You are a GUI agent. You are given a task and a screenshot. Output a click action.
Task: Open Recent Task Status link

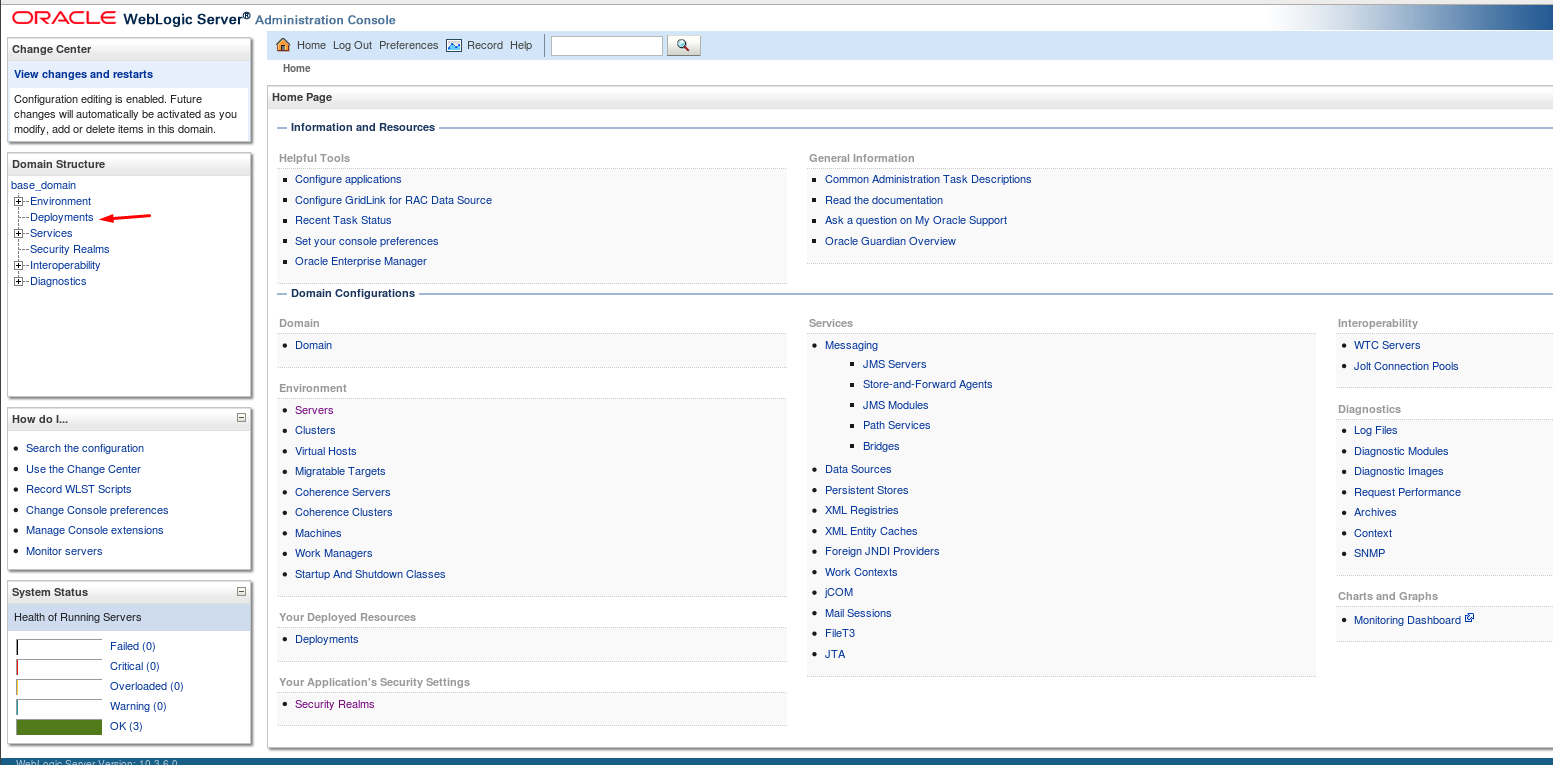pyautogui.click(x=343, y=220)
